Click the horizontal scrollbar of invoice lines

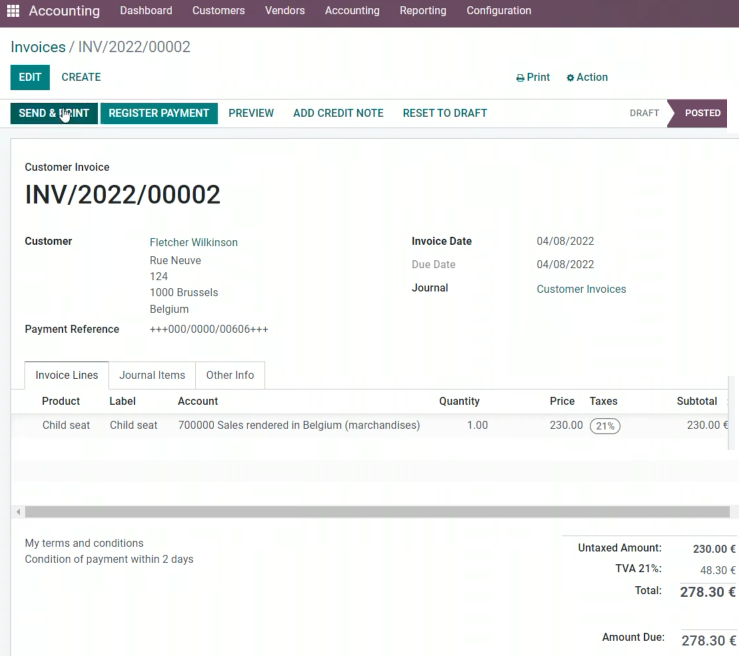click(x=377, y=512)
